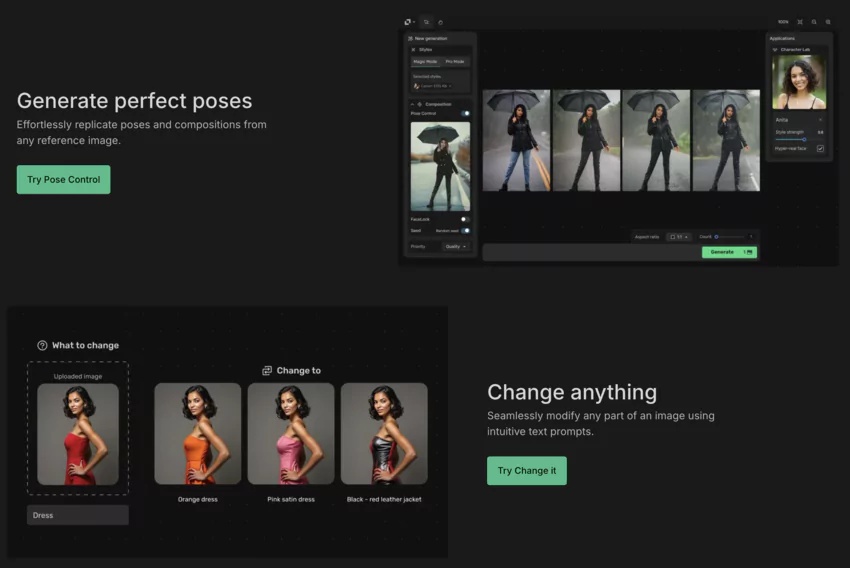The width and height of the screenshot is (850, 568).
Task: Remove the selected Canon style chip
Action: pyautogui.click(x=450, y=86)
